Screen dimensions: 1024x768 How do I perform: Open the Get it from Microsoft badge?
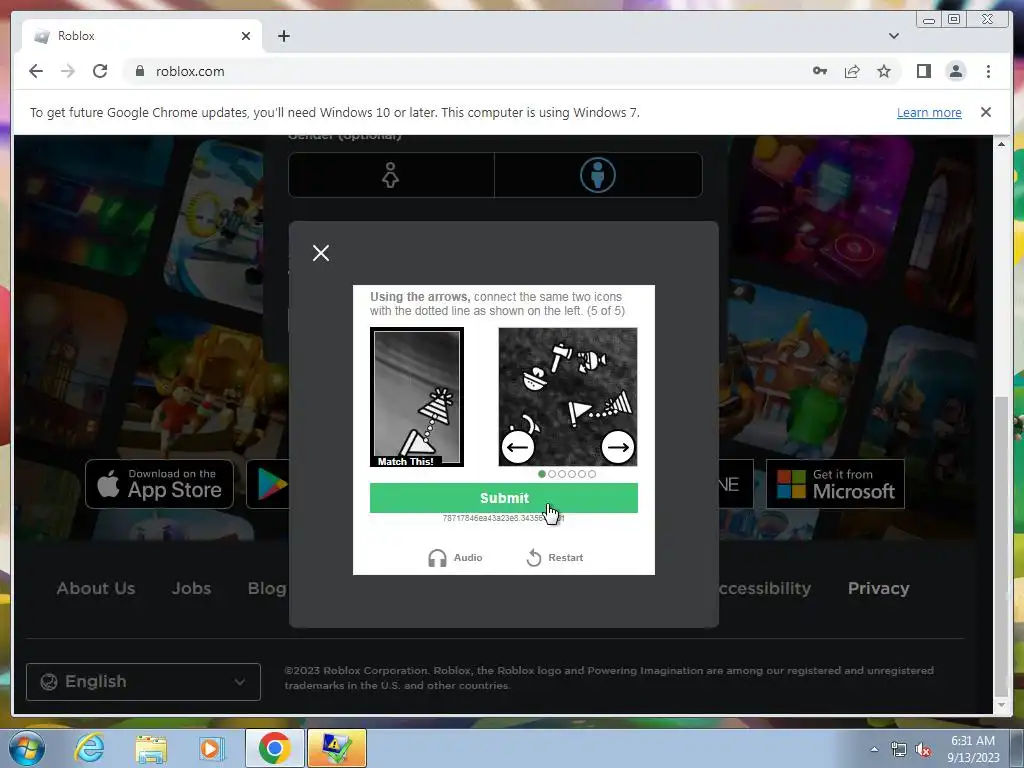click(x=835, y=484)
